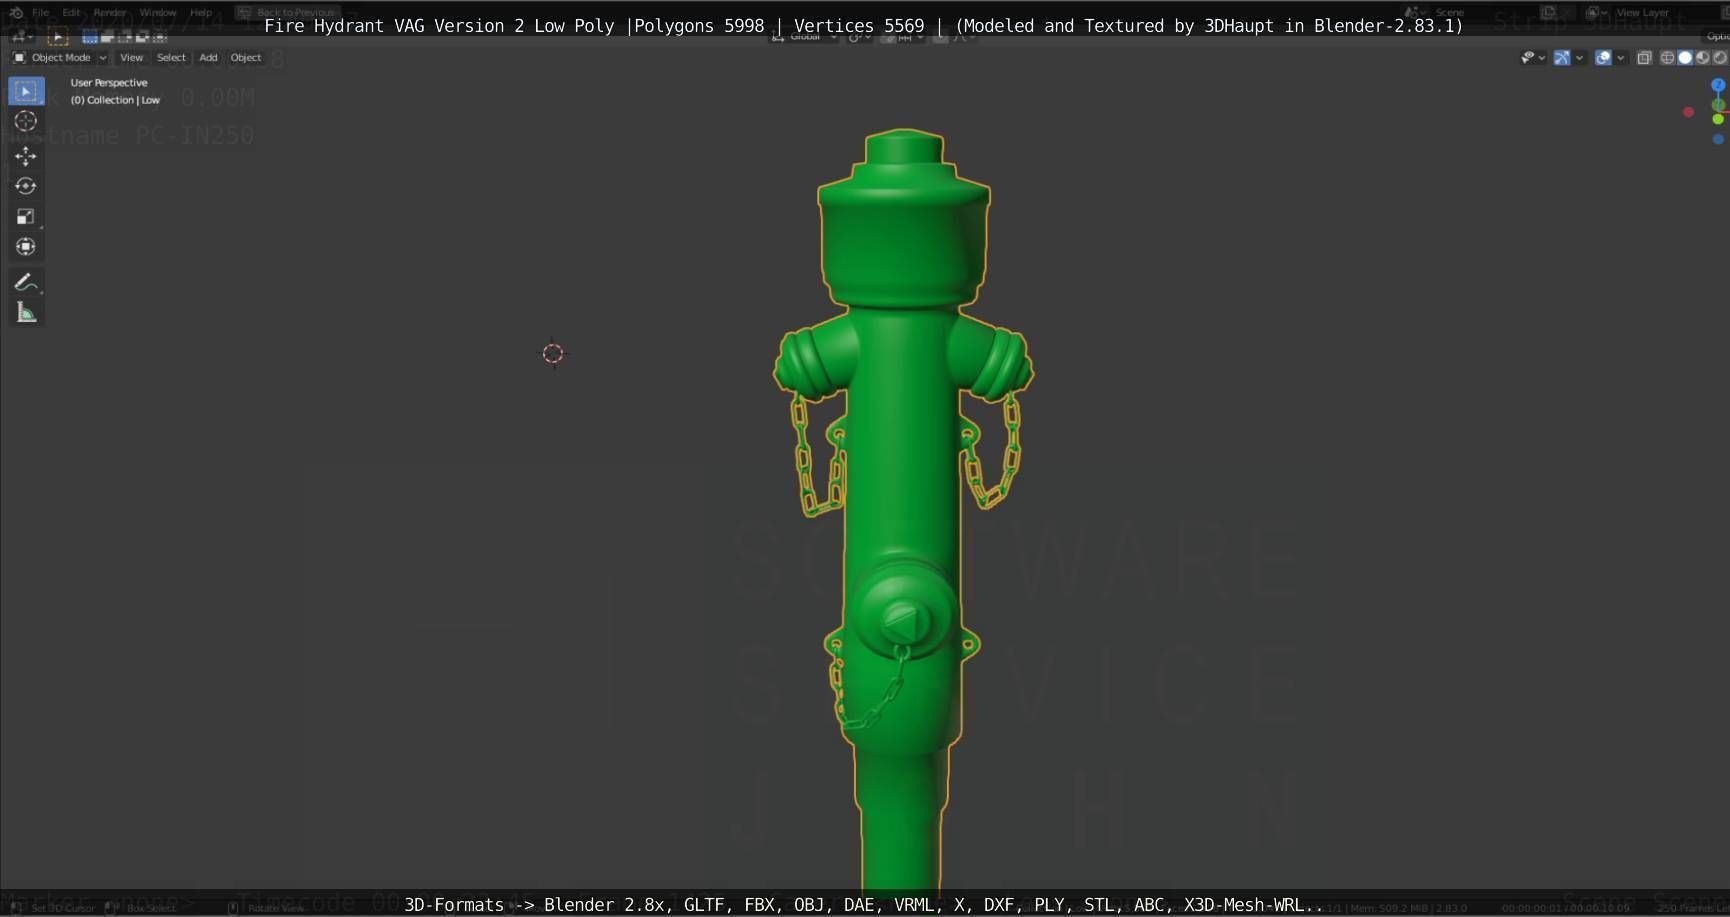The height and width of the screenshot is (917, 1730).
Task: Select the Move tool
Action: [x=26, y=156]
